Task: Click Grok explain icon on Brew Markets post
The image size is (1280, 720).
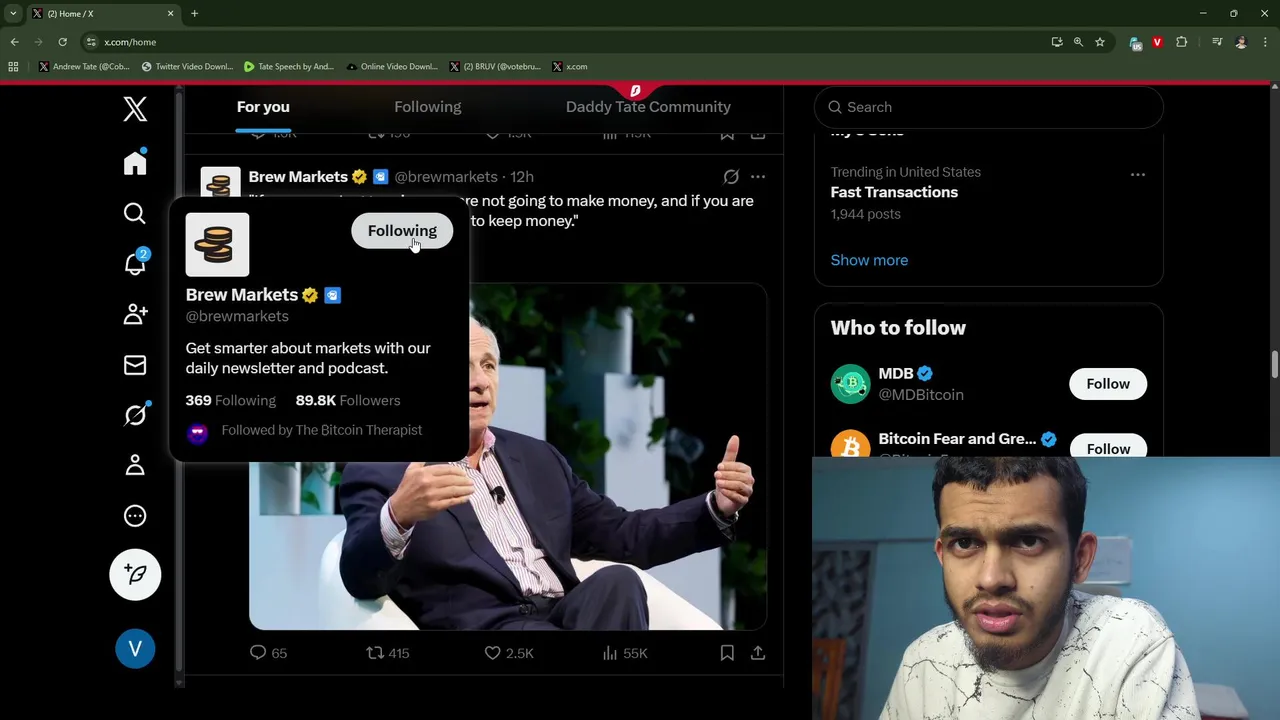Action: point(731,177)
